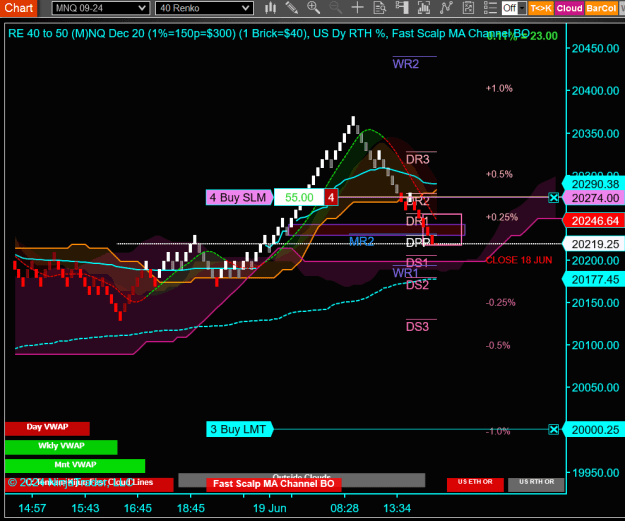Select the Chart tab
The height and width of the screenshot is (521, 625).
coord(18,8)
